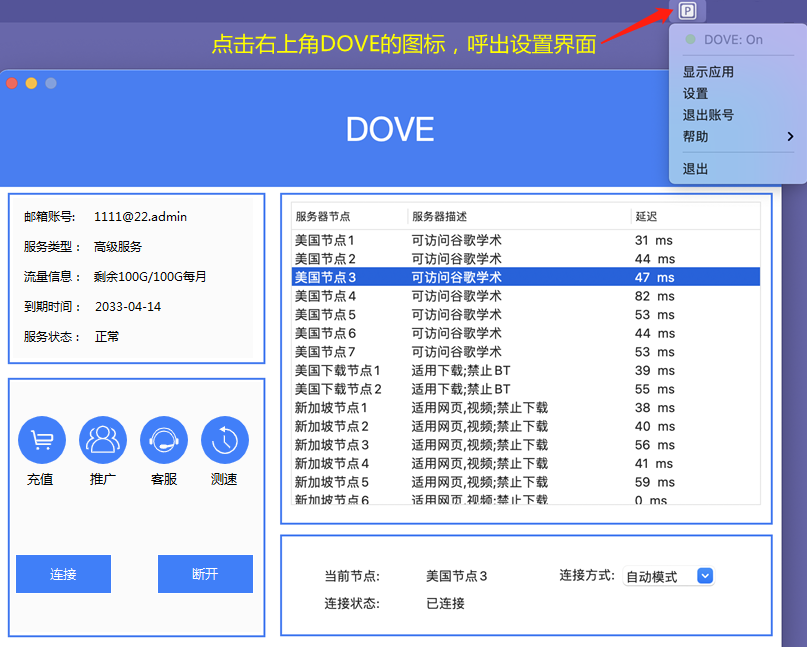This screenshot has width=807, height=647.
Task: Click the green DOVE: On status dot
Action: [x=690, y=40]
